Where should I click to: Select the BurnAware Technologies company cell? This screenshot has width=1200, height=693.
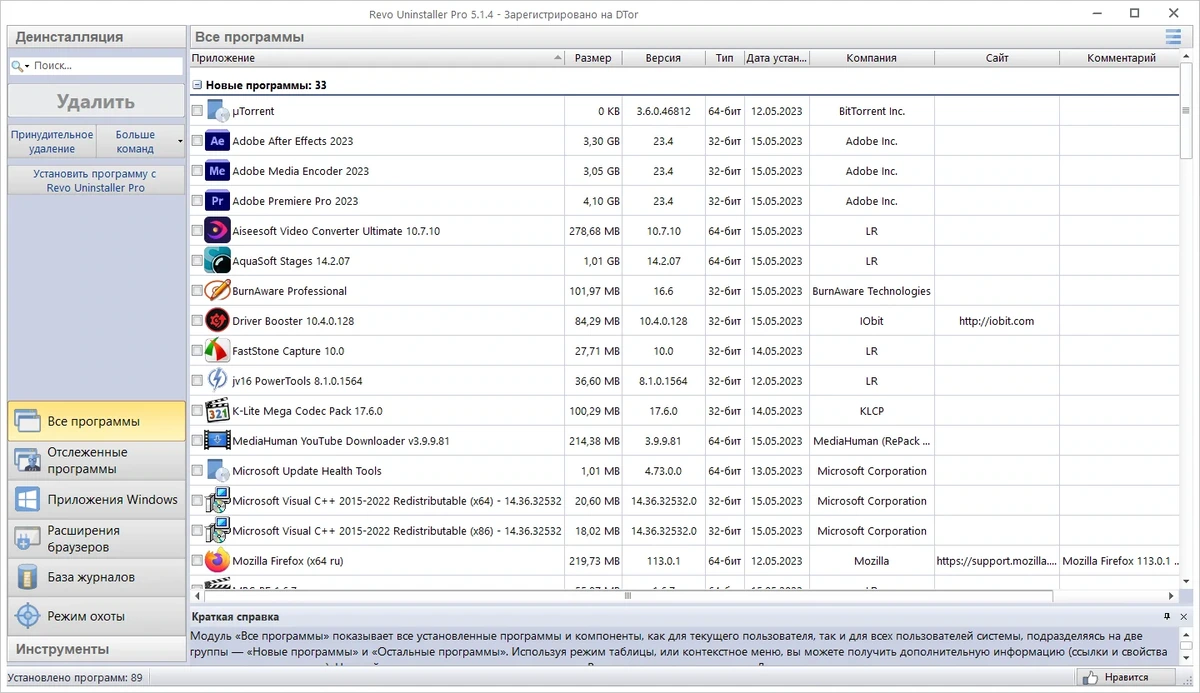pyautogui.click(x=871, y=291)
